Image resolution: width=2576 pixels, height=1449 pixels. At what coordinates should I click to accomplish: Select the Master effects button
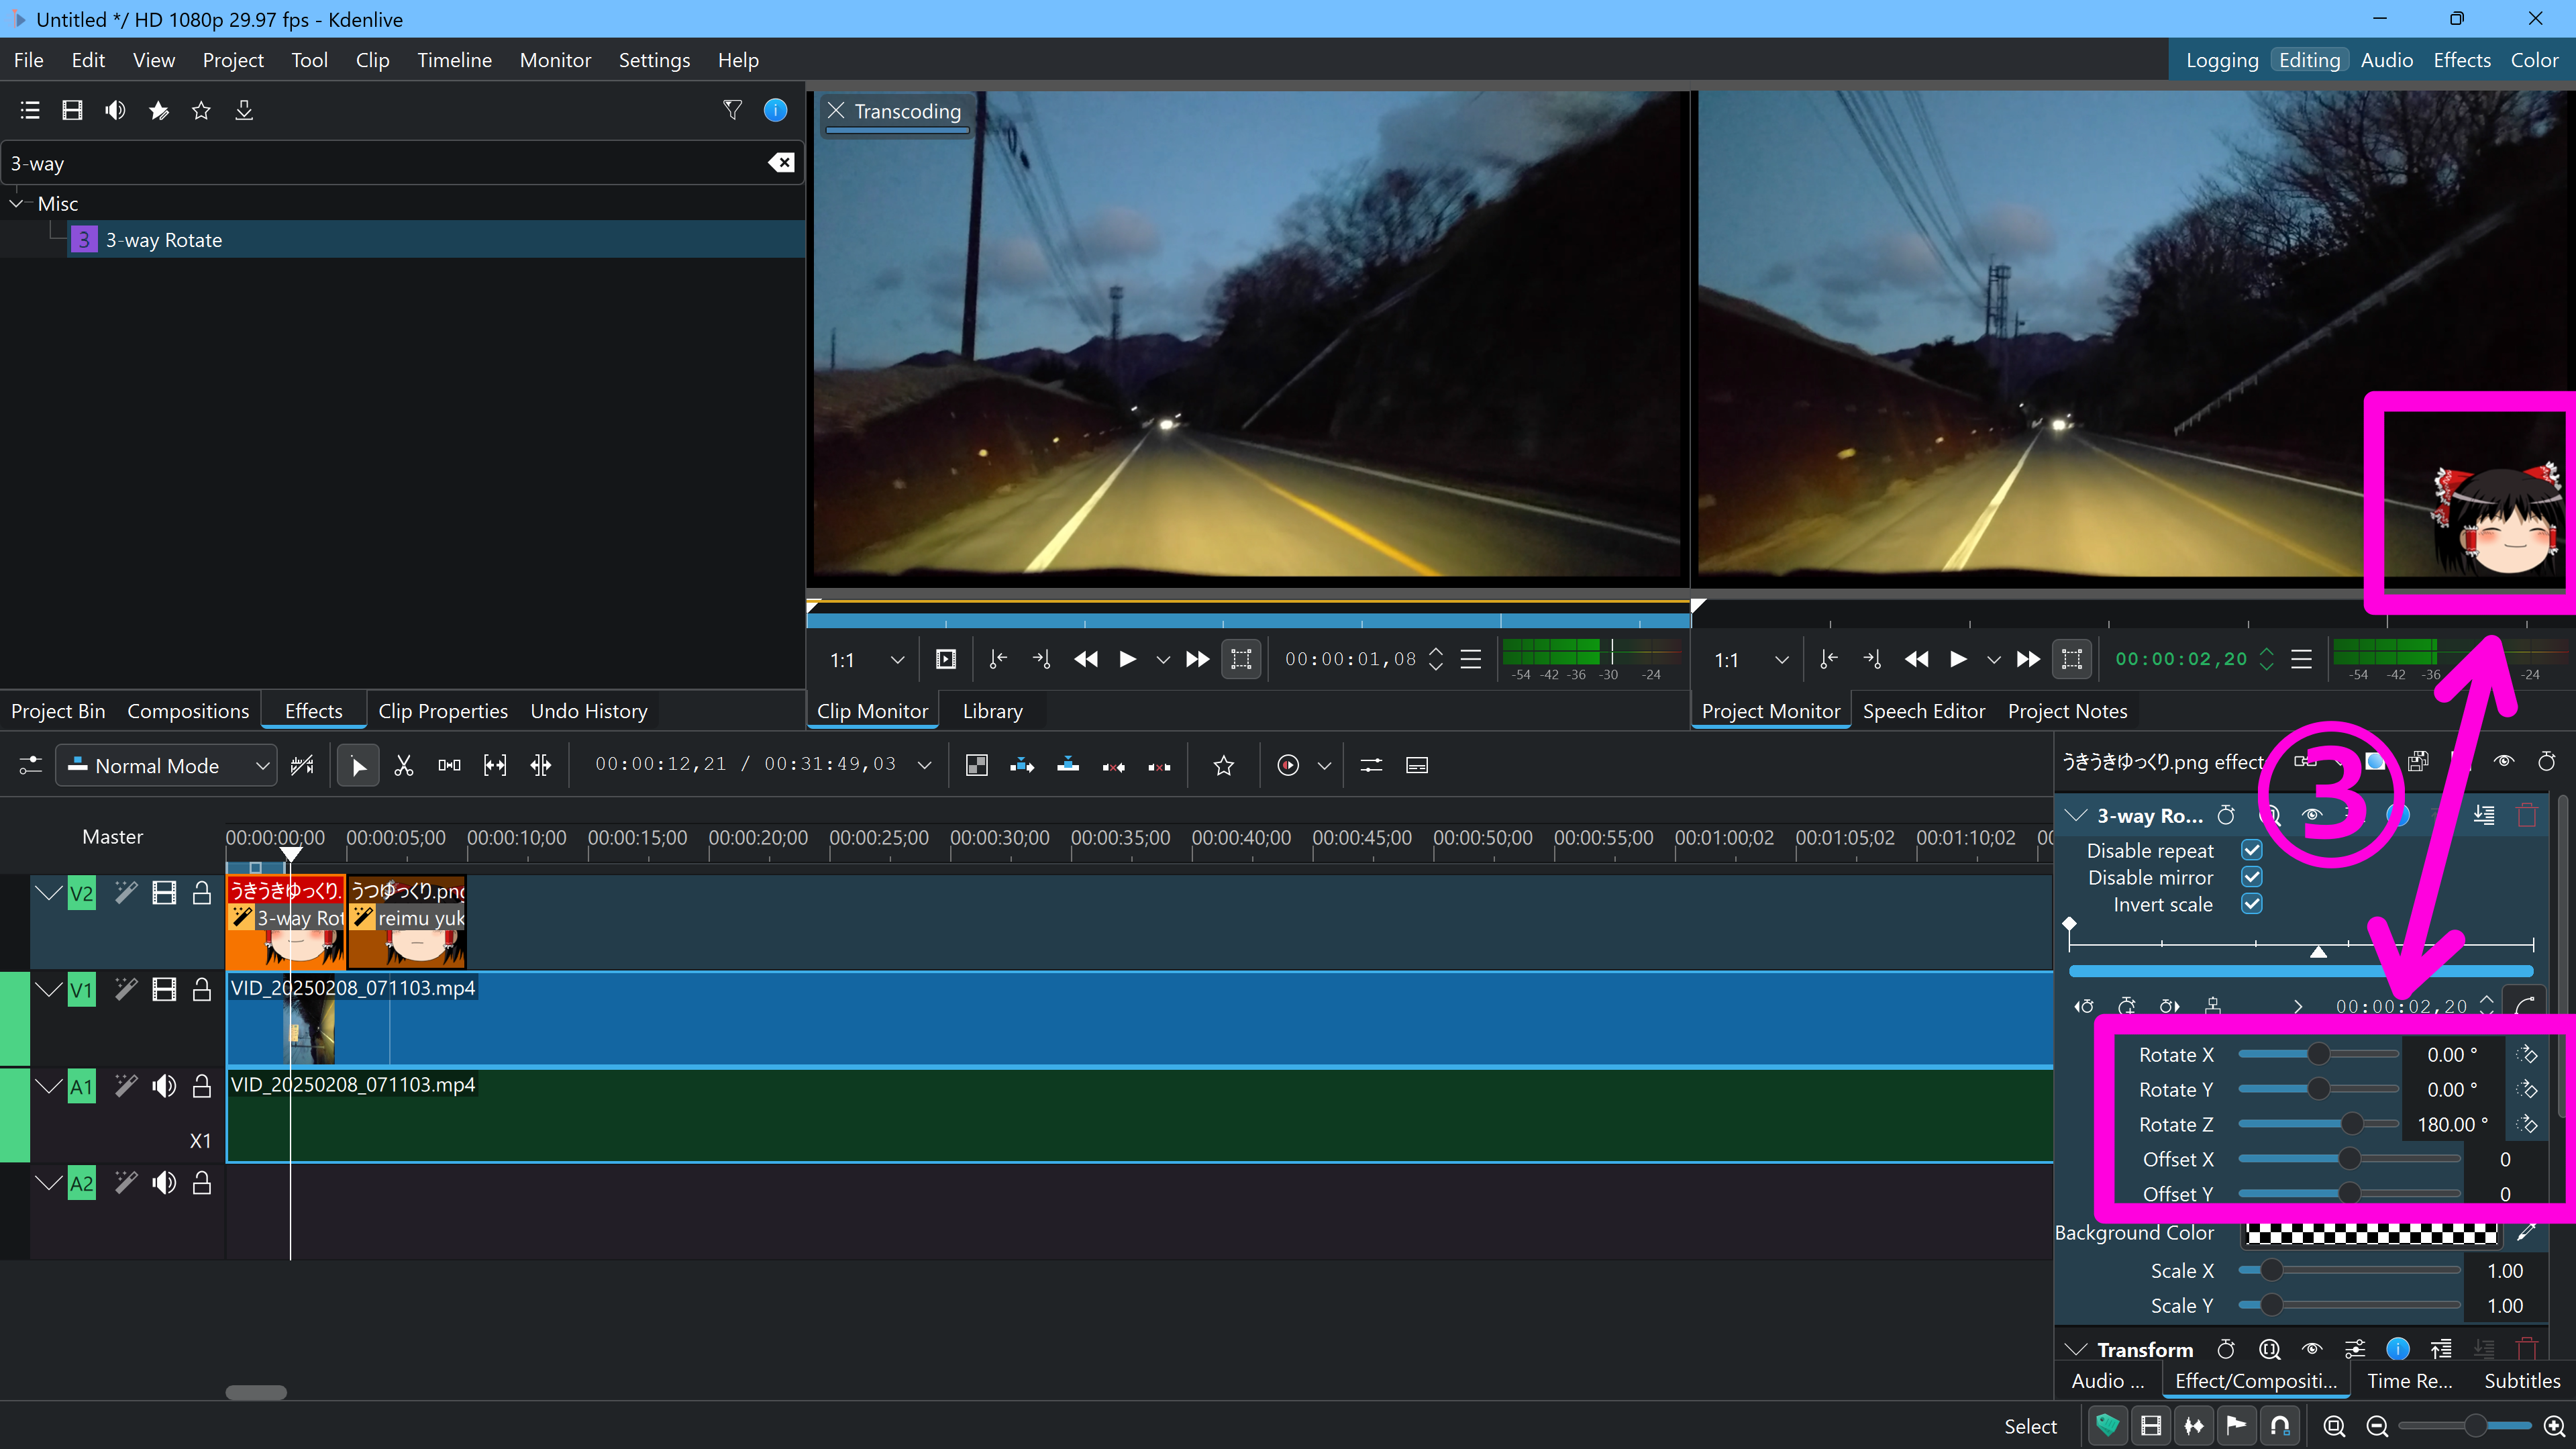point(112,837)
